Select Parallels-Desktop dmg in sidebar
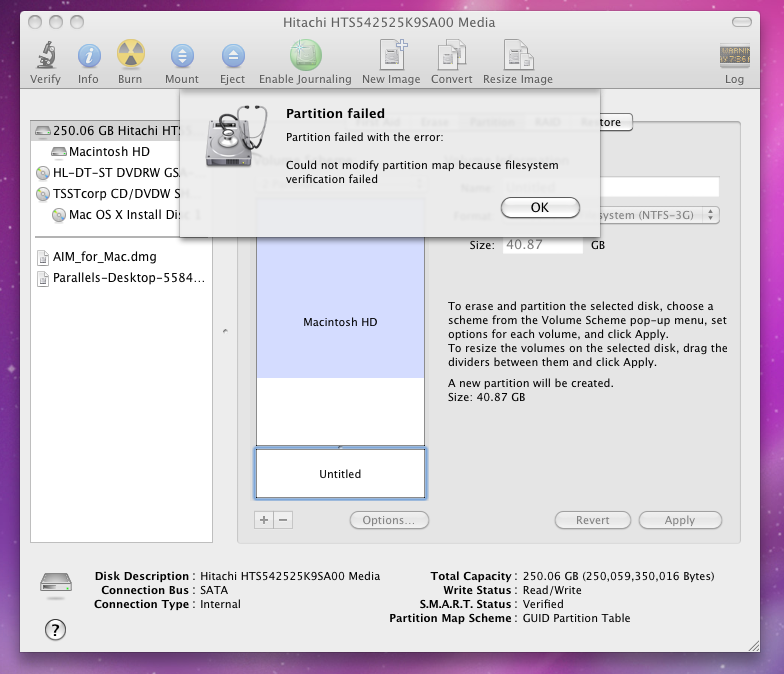Viewport: 784px width, 674px height. [x=120, y=278]
